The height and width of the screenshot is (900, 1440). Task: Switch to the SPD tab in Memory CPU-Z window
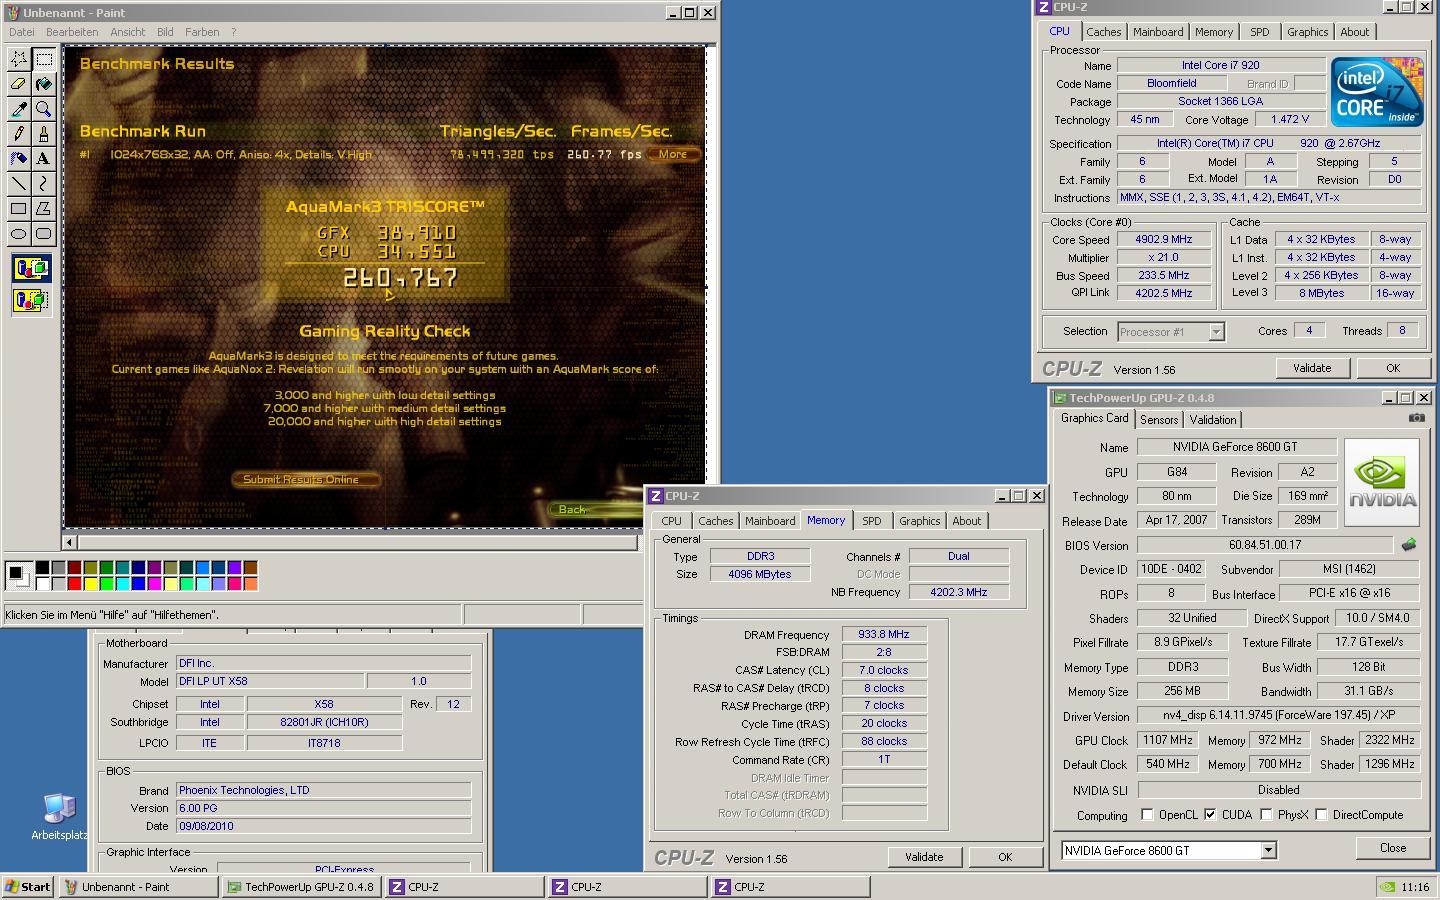click(872, 521)
